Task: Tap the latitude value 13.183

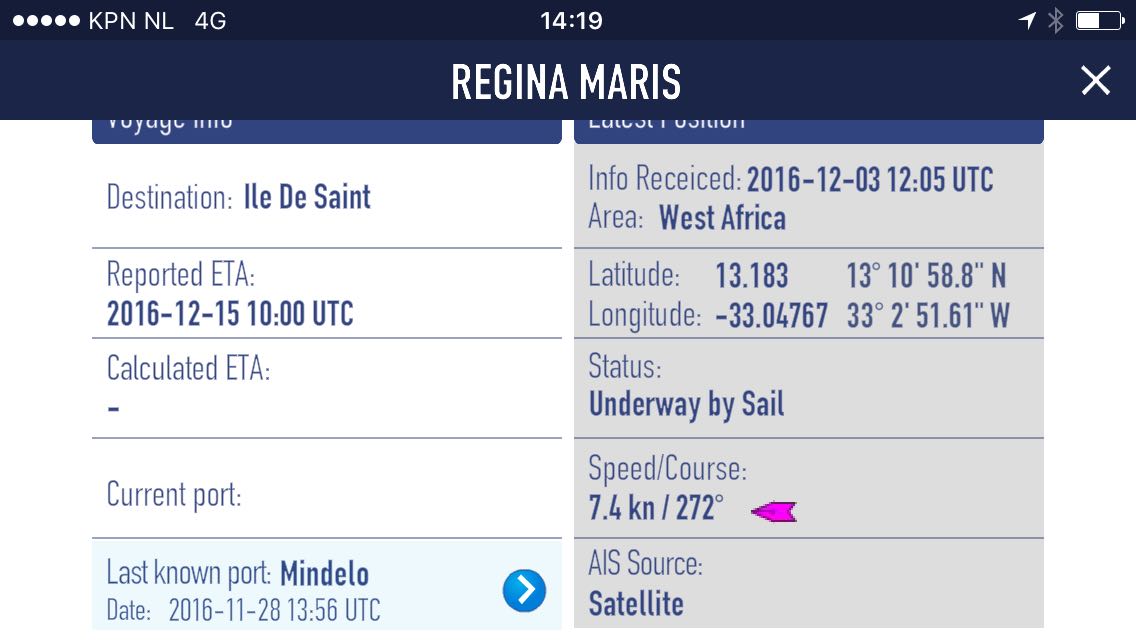Action: click(x=752, y=276)
